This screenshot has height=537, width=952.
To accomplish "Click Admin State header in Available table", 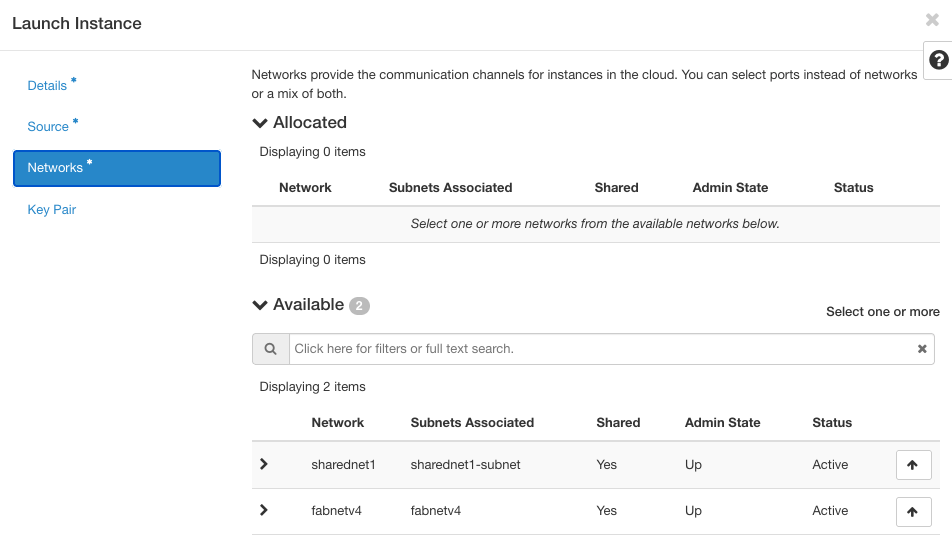I will [x=722, y=423].
